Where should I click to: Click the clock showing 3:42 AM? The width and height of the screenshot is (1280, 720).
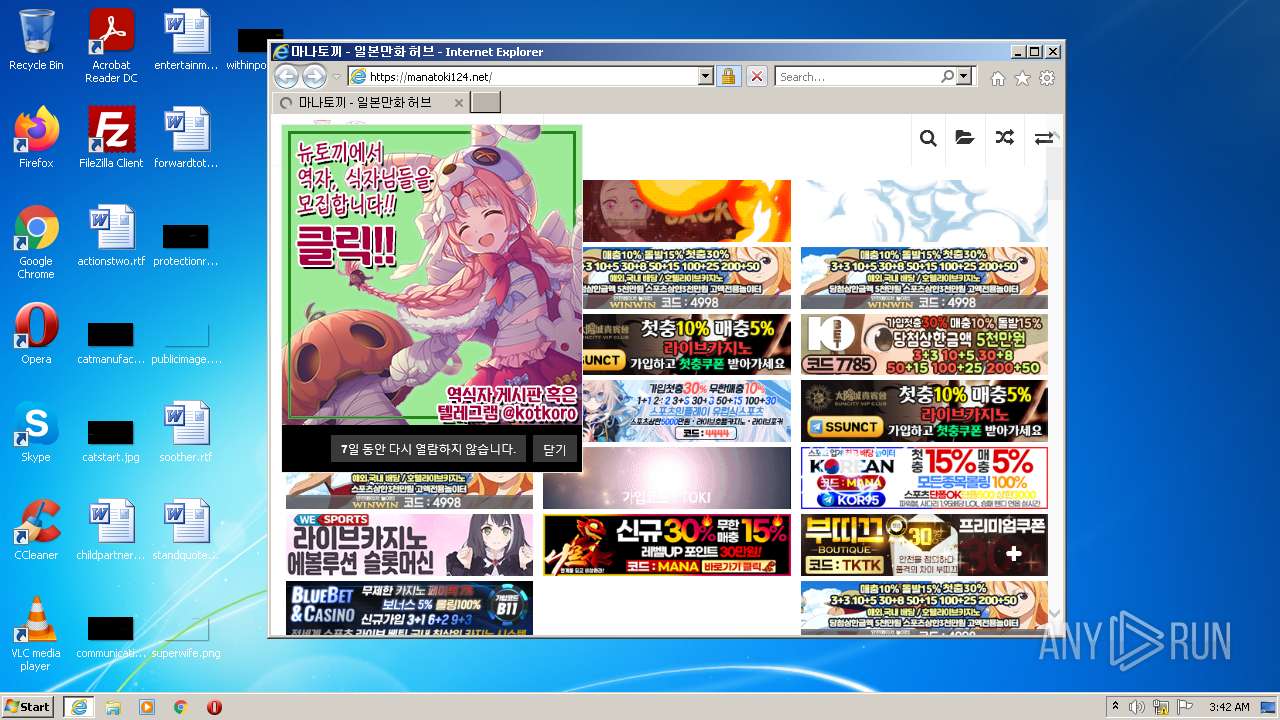[1228, 707]
